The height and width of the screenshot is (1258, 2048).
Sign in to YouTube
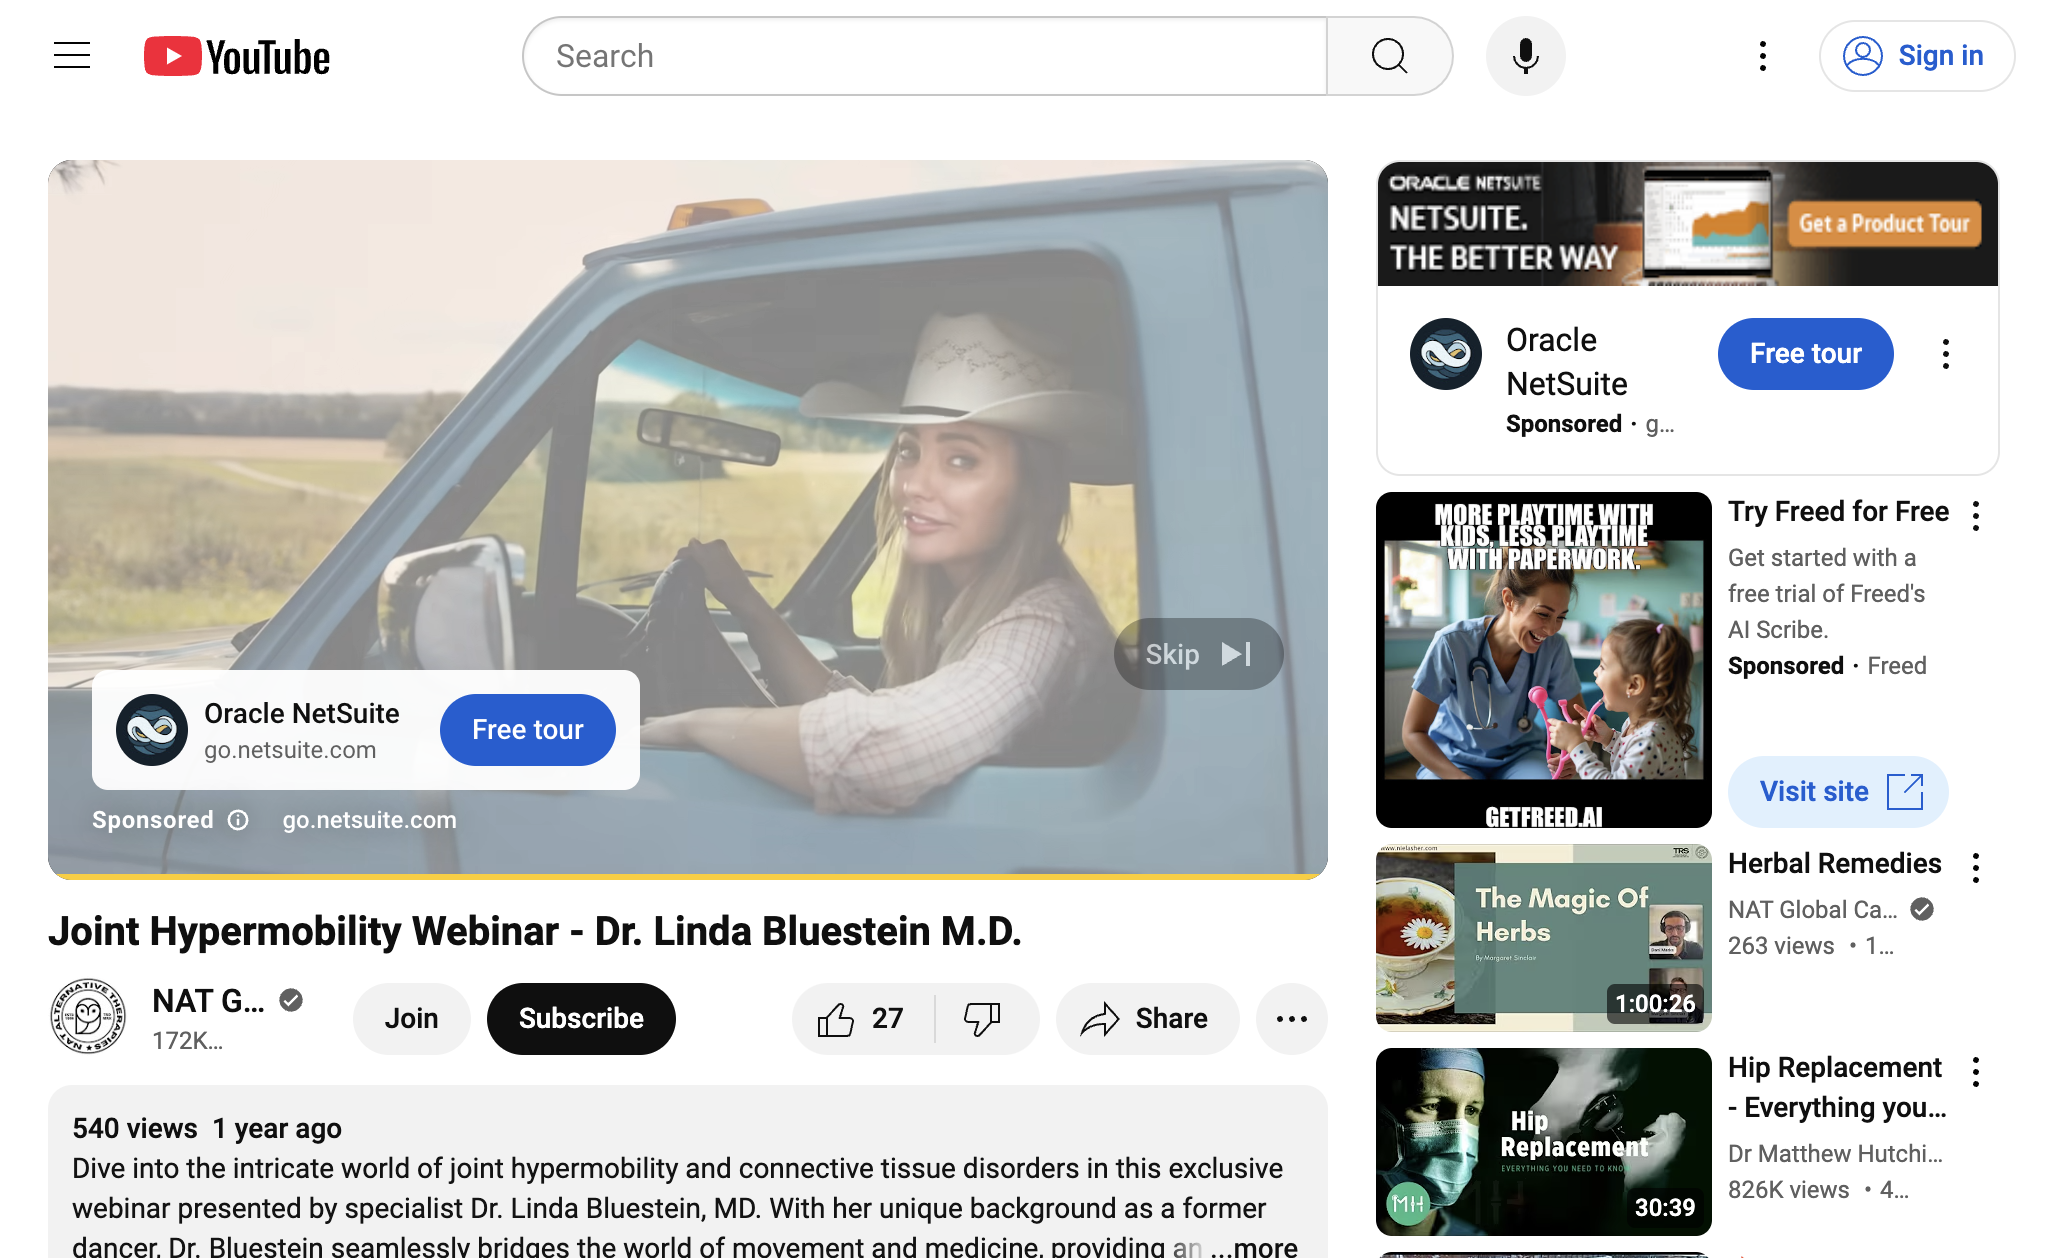click(1916, 56)
